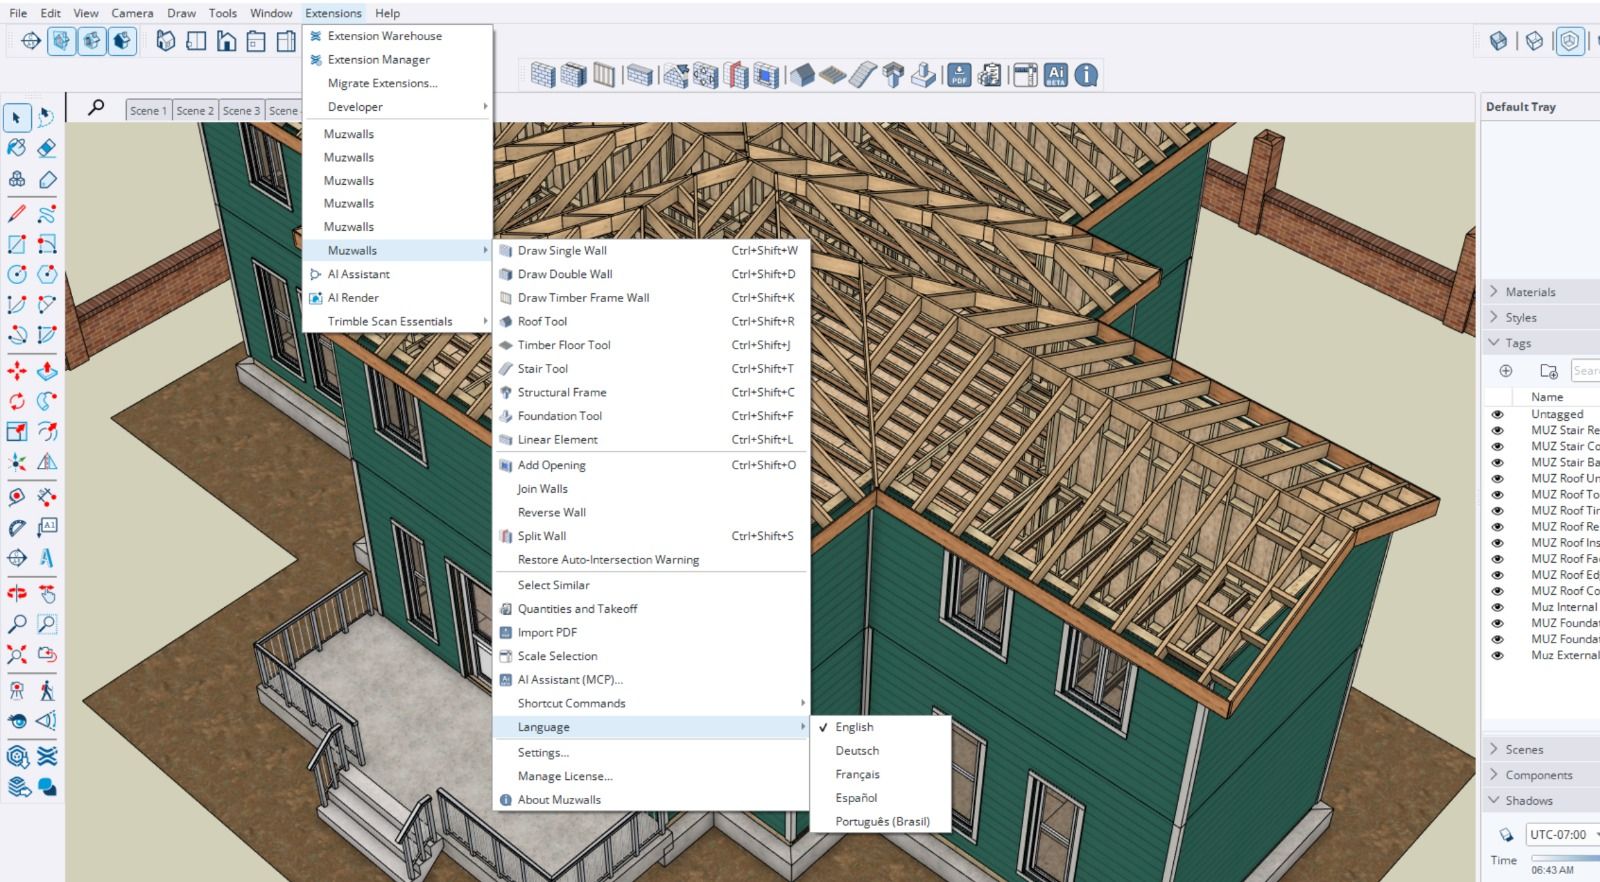
Task: Choose the Walk tool
Action: coord(47,690)
